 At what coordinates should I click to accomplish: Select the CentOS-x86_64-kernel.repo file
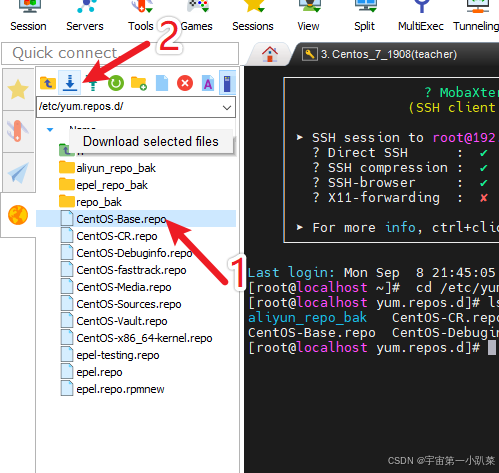tap(144, 338)
